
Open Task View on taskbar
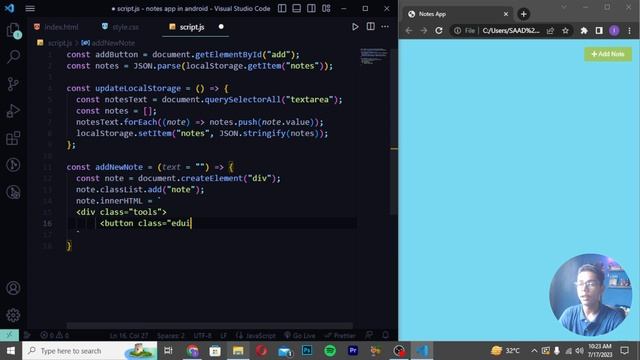click(168, 351)
